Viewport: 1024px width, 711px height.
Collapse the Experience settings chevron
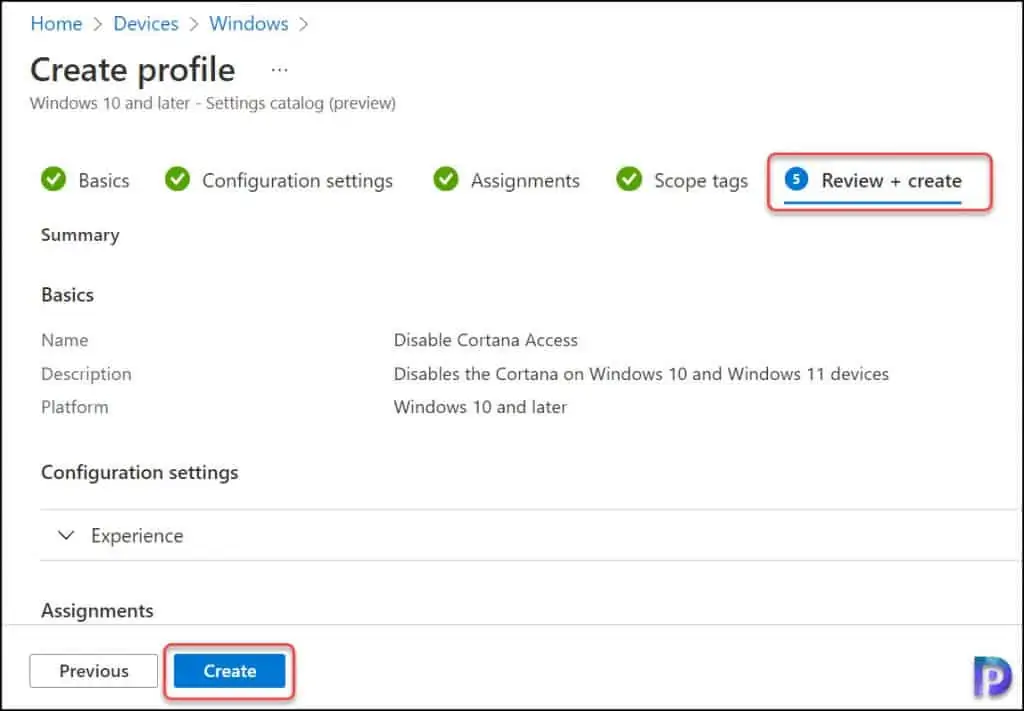(66, 535)
